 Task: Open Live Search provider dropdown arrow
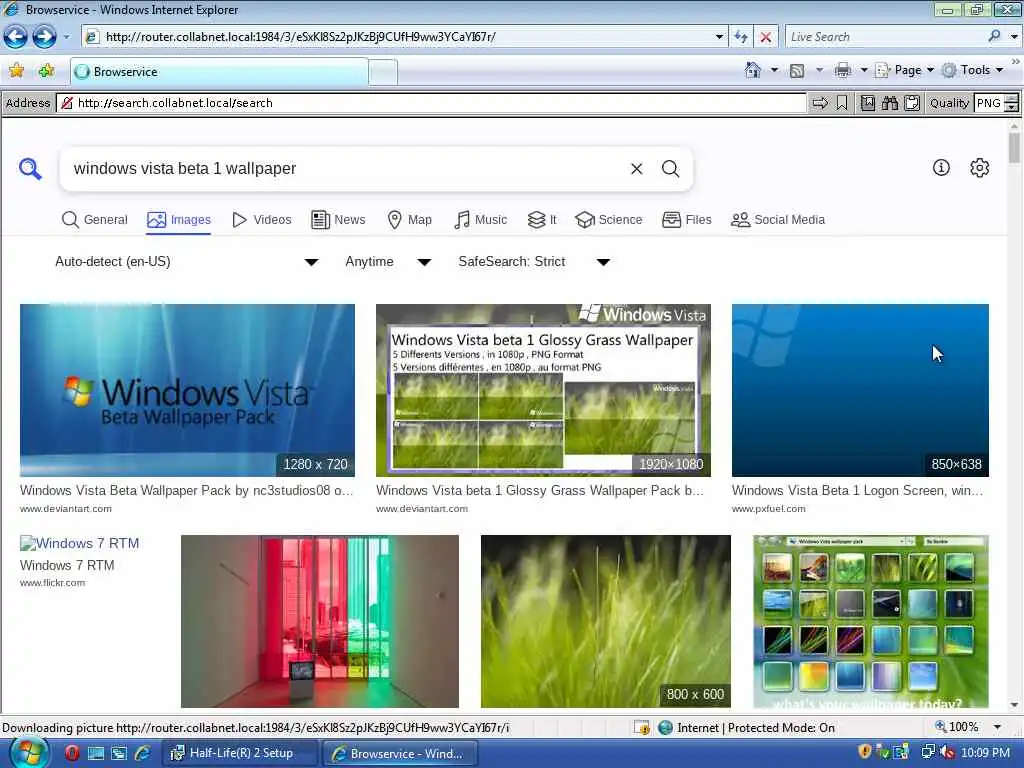1014,37
